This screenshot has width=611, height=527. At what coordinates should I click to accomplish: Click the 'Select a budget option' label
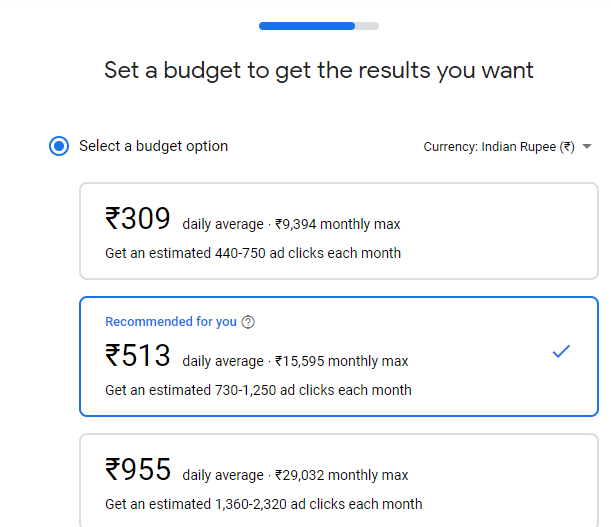(x=153, y=146)
